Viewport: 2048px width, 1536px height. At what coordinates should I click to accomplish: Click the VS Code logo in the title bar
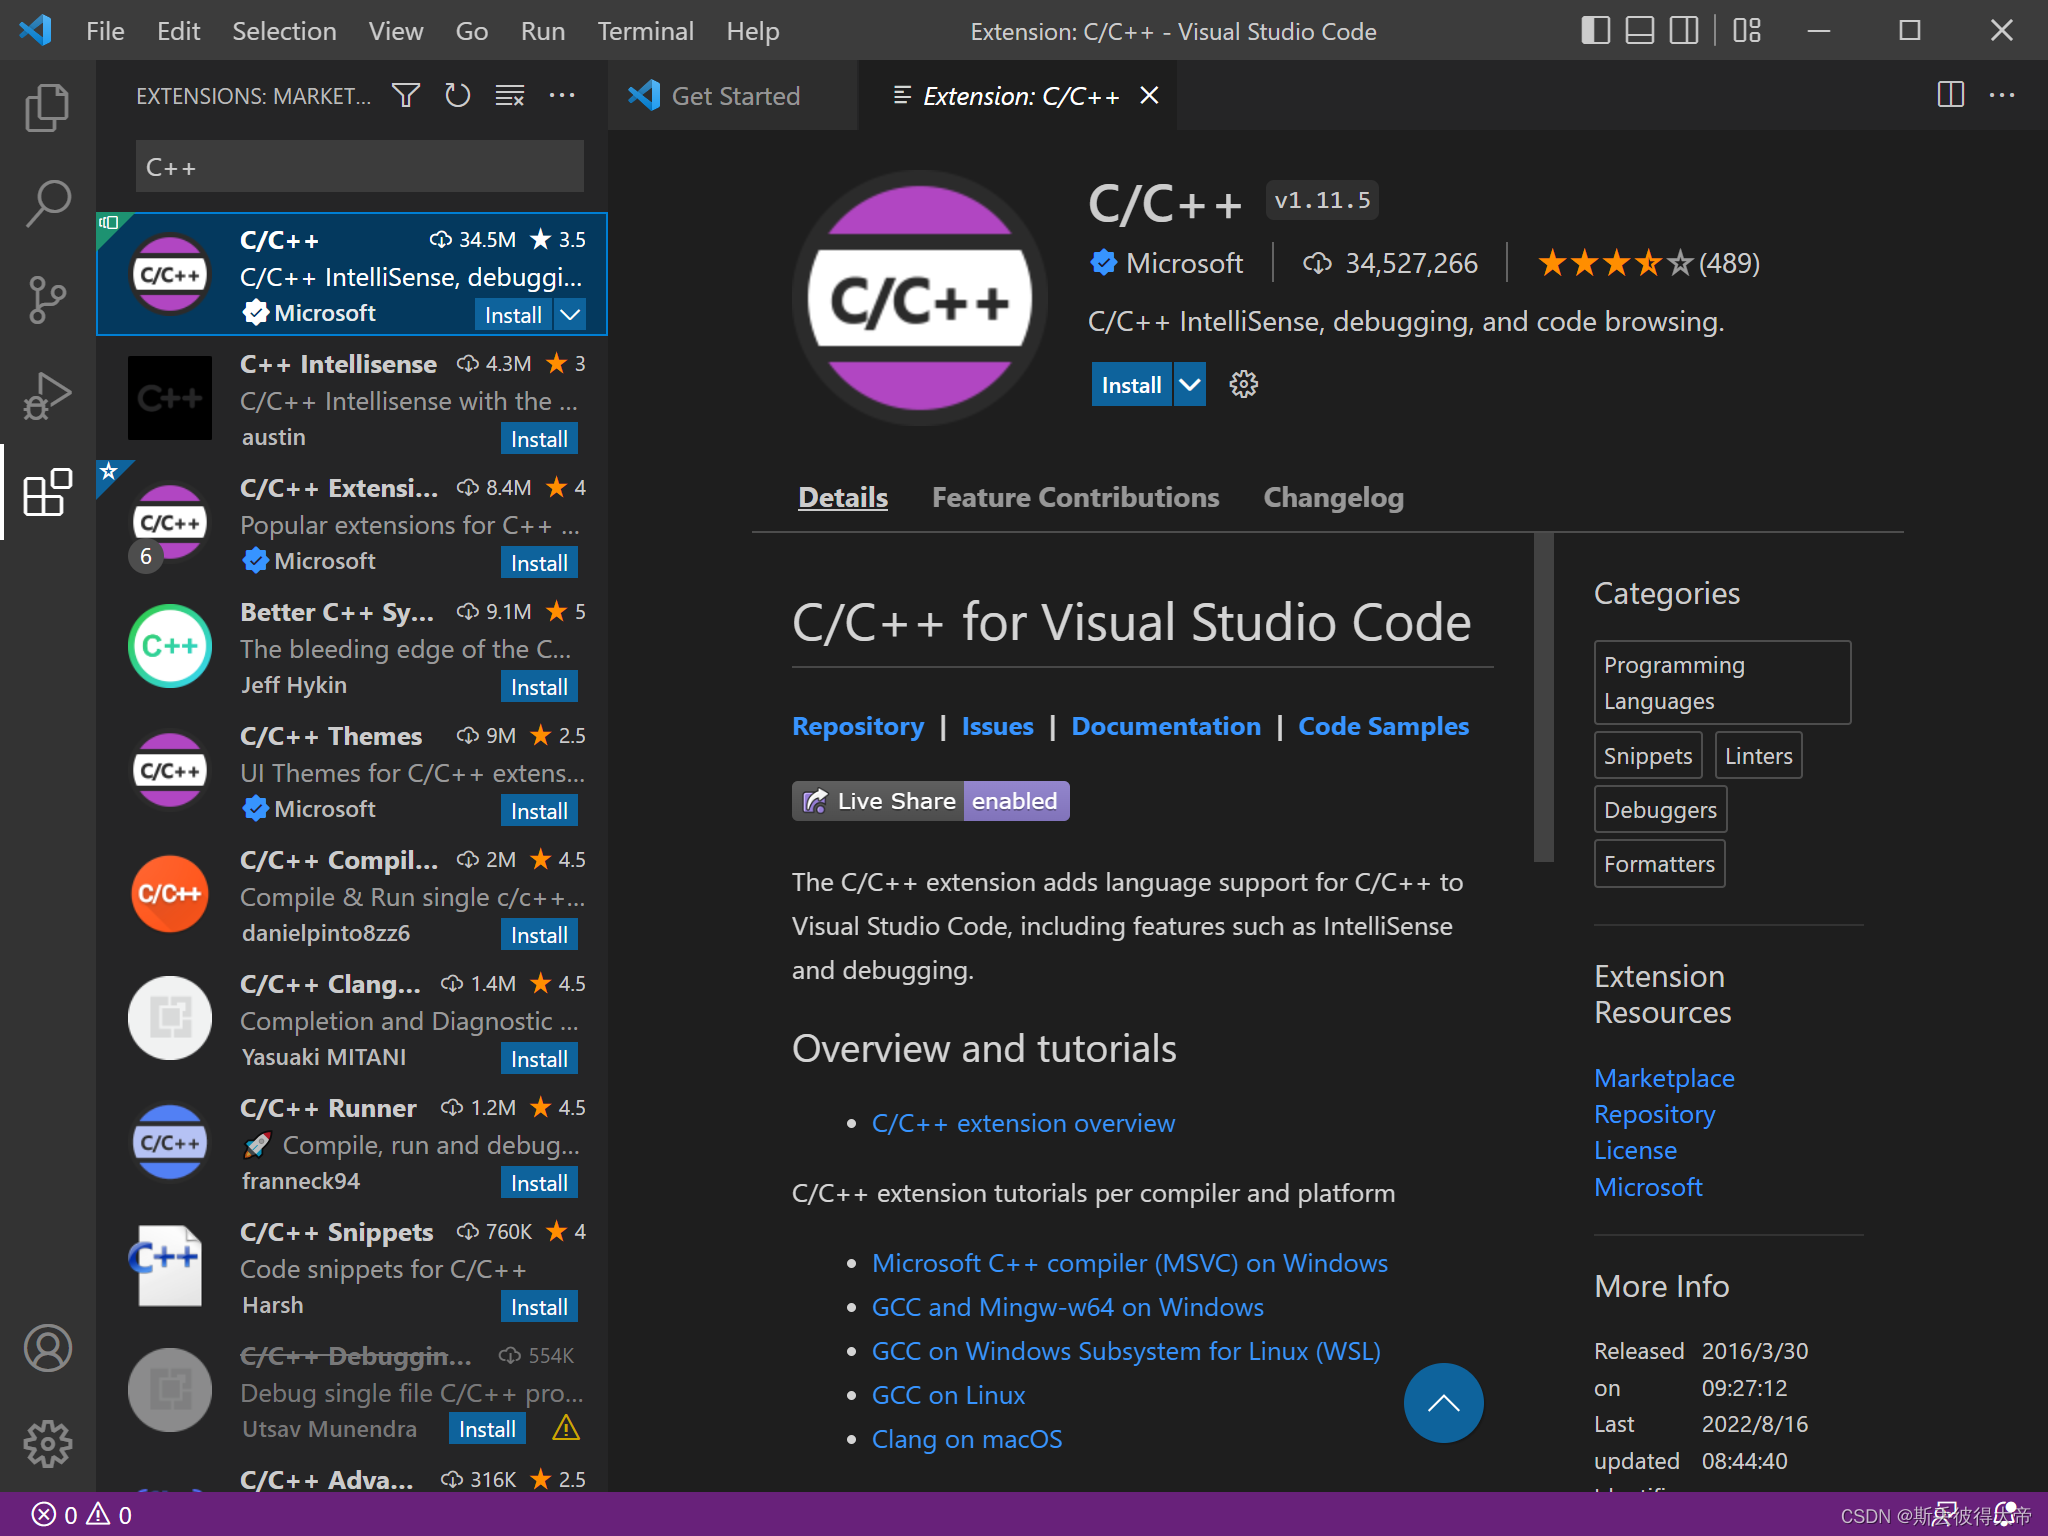pyautogui.click(x=36, y=30)
